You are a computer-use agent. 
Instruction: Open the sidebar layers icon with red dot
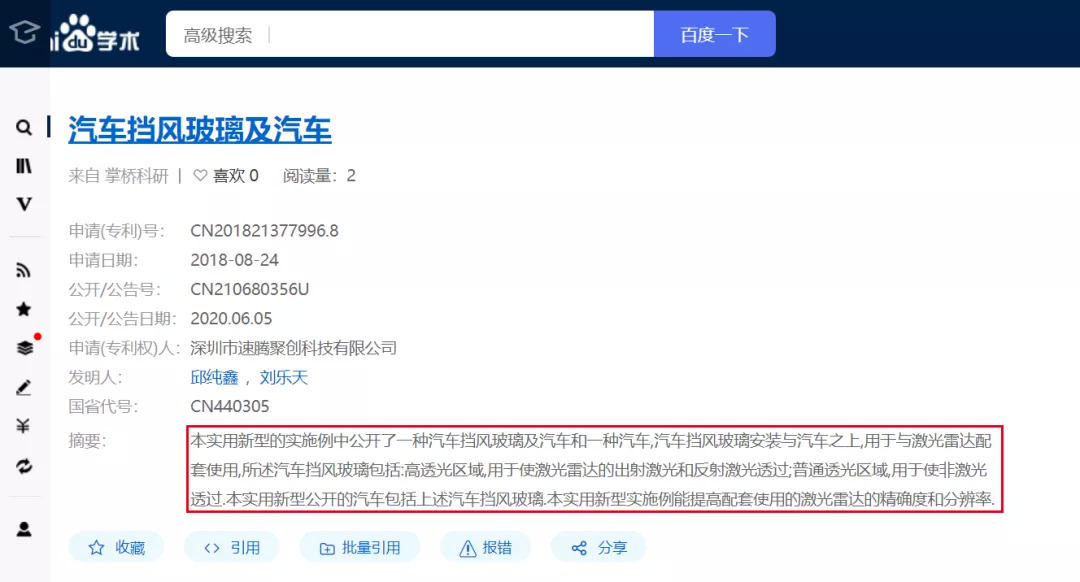point(25,348)
